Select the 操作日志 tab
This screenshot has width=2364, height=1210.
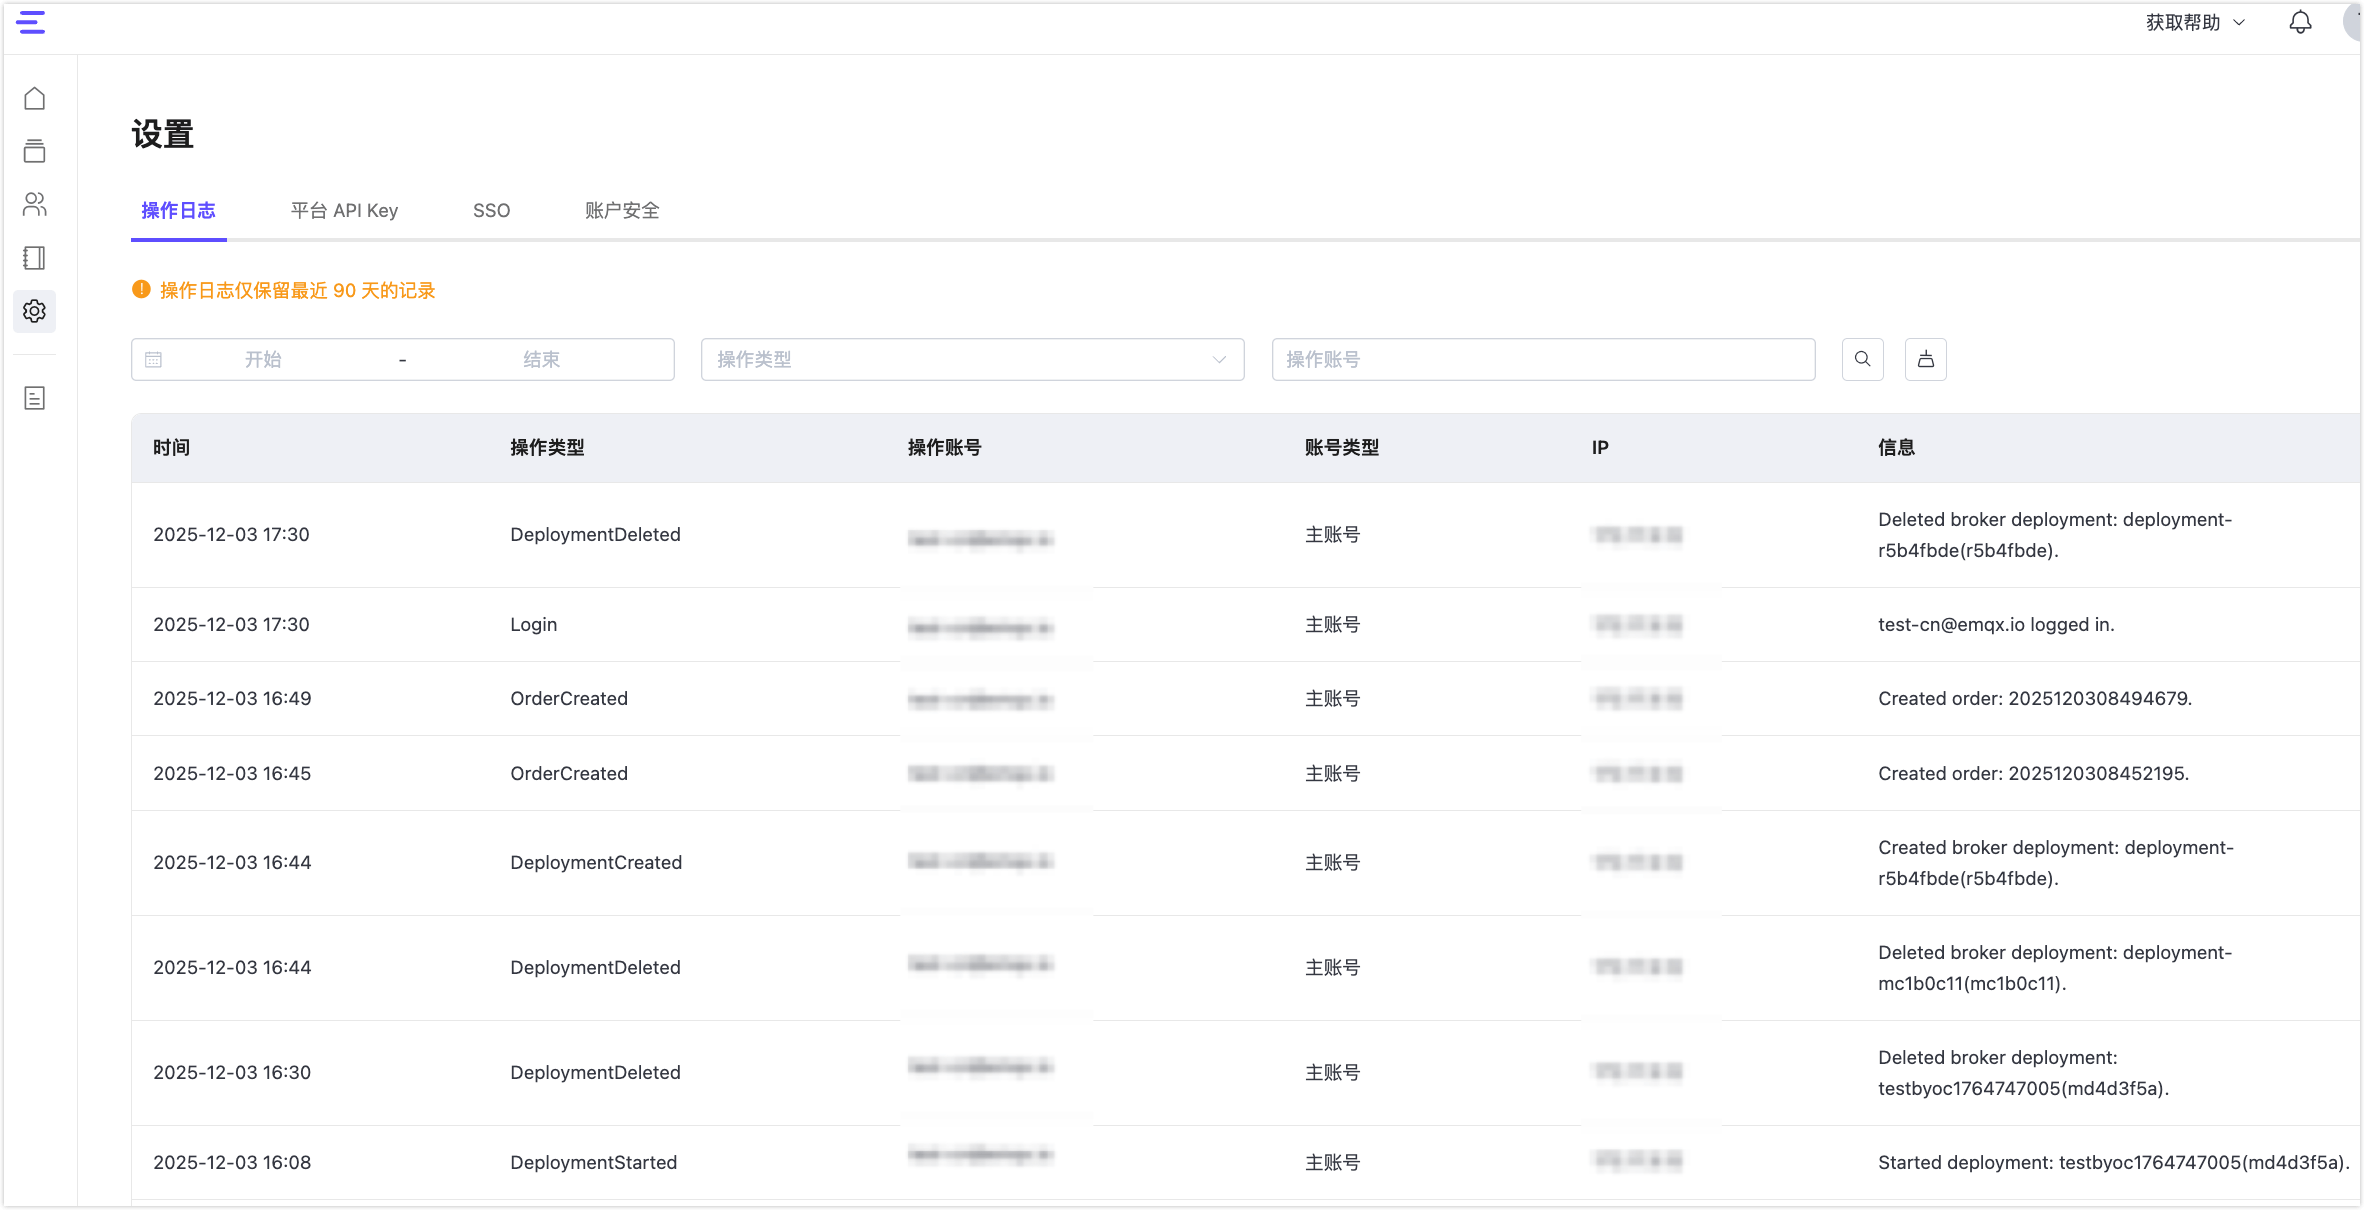178,211
